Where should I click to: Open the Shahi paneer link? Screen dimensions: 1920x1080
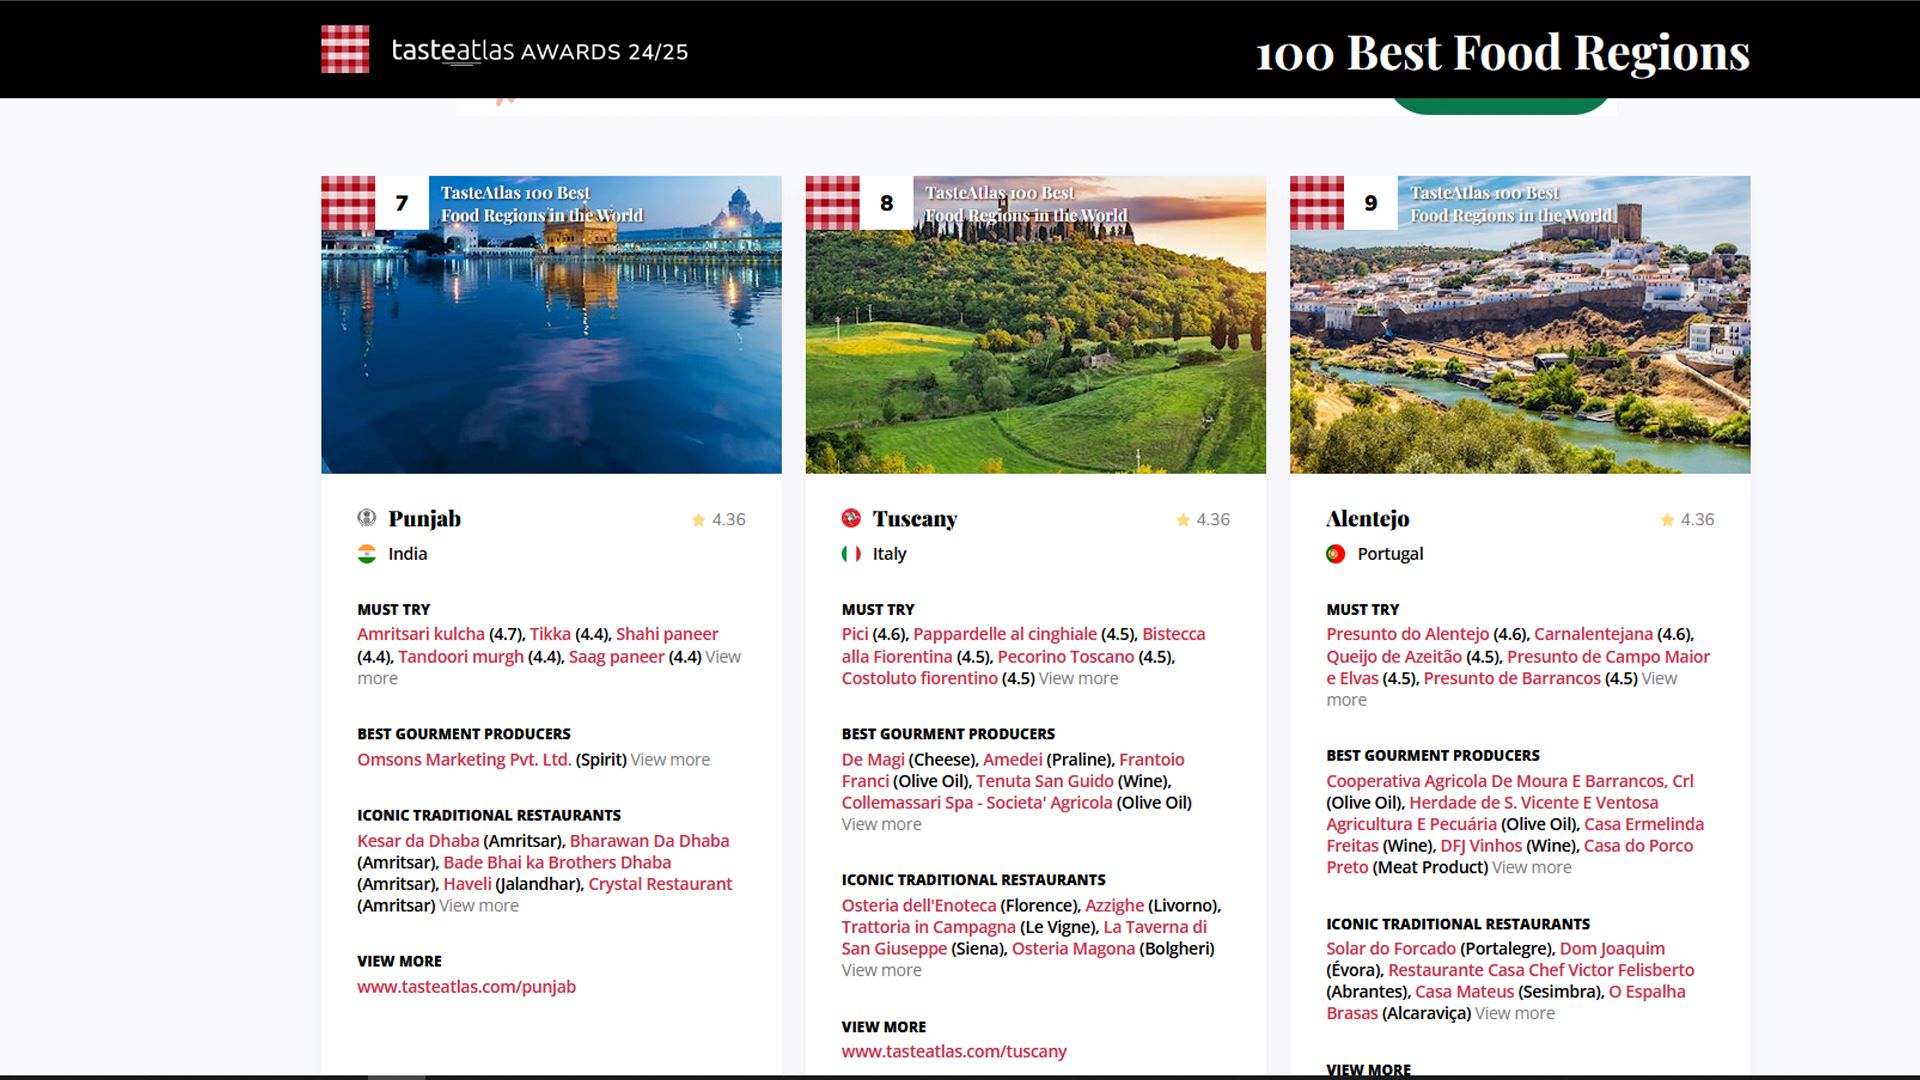pyautogui.click(x=667, y=634)
